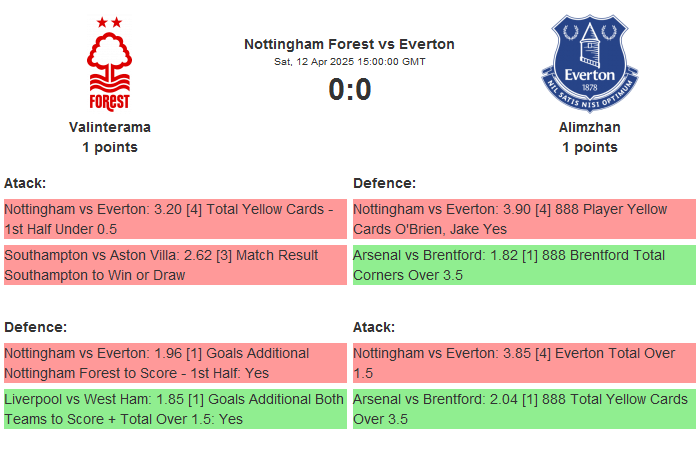Select the Valinterama player name
The height and width of the screenshot is (460, 700).
pyautogui.click(x=110, y=127)
